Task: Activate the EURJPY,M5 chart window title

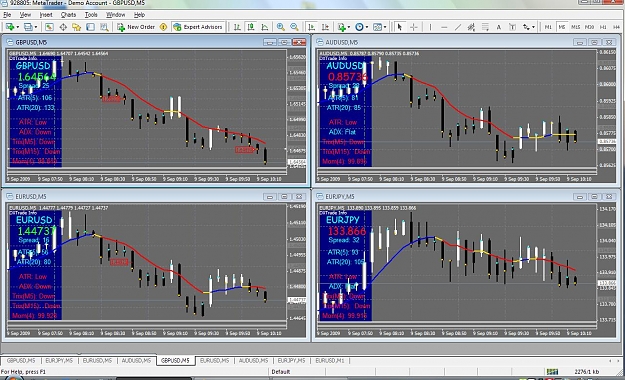Action: (x=340, y=197)
